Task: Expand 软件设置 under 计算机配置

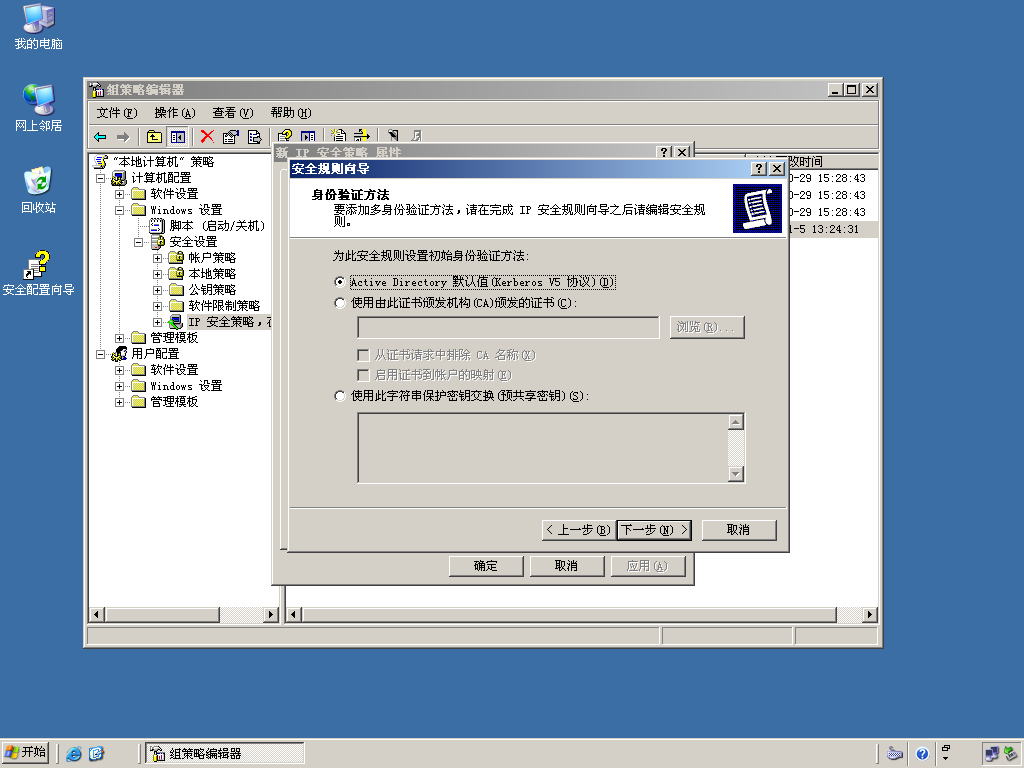Action: 120,194
